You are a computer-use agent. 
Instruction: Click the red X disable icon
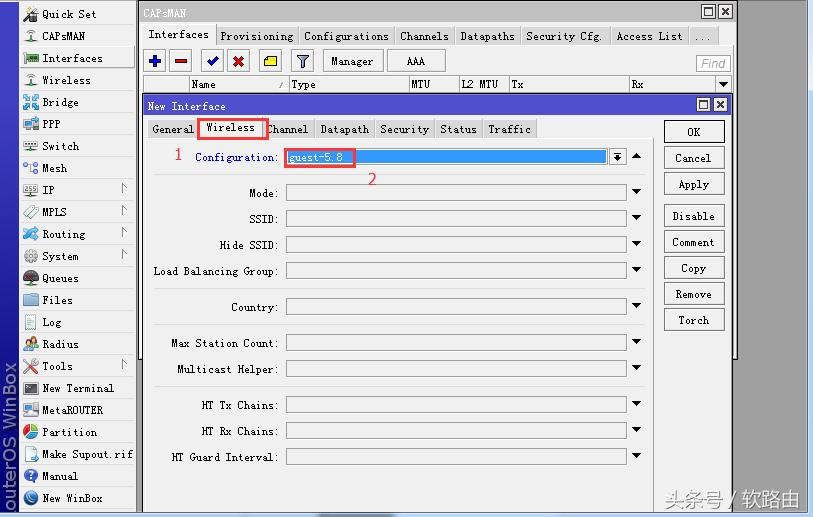point(239,61)
